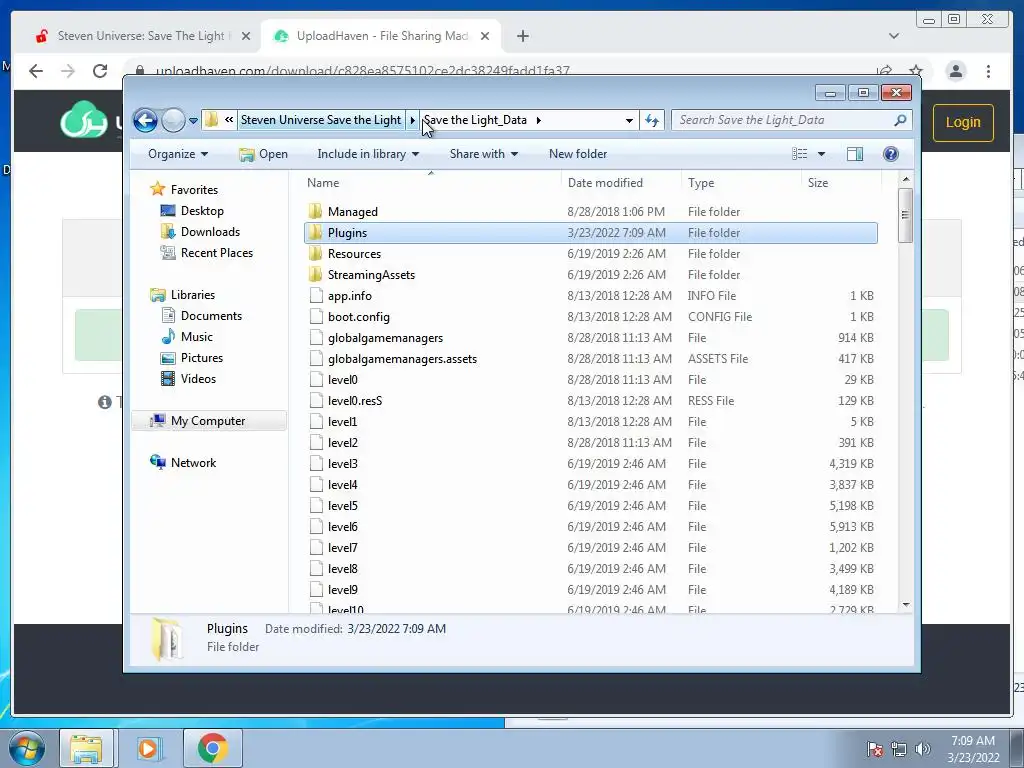Select Network in the navigation pane
Image resolution: width=1024 pixels, height=768 pixels.
193,463
